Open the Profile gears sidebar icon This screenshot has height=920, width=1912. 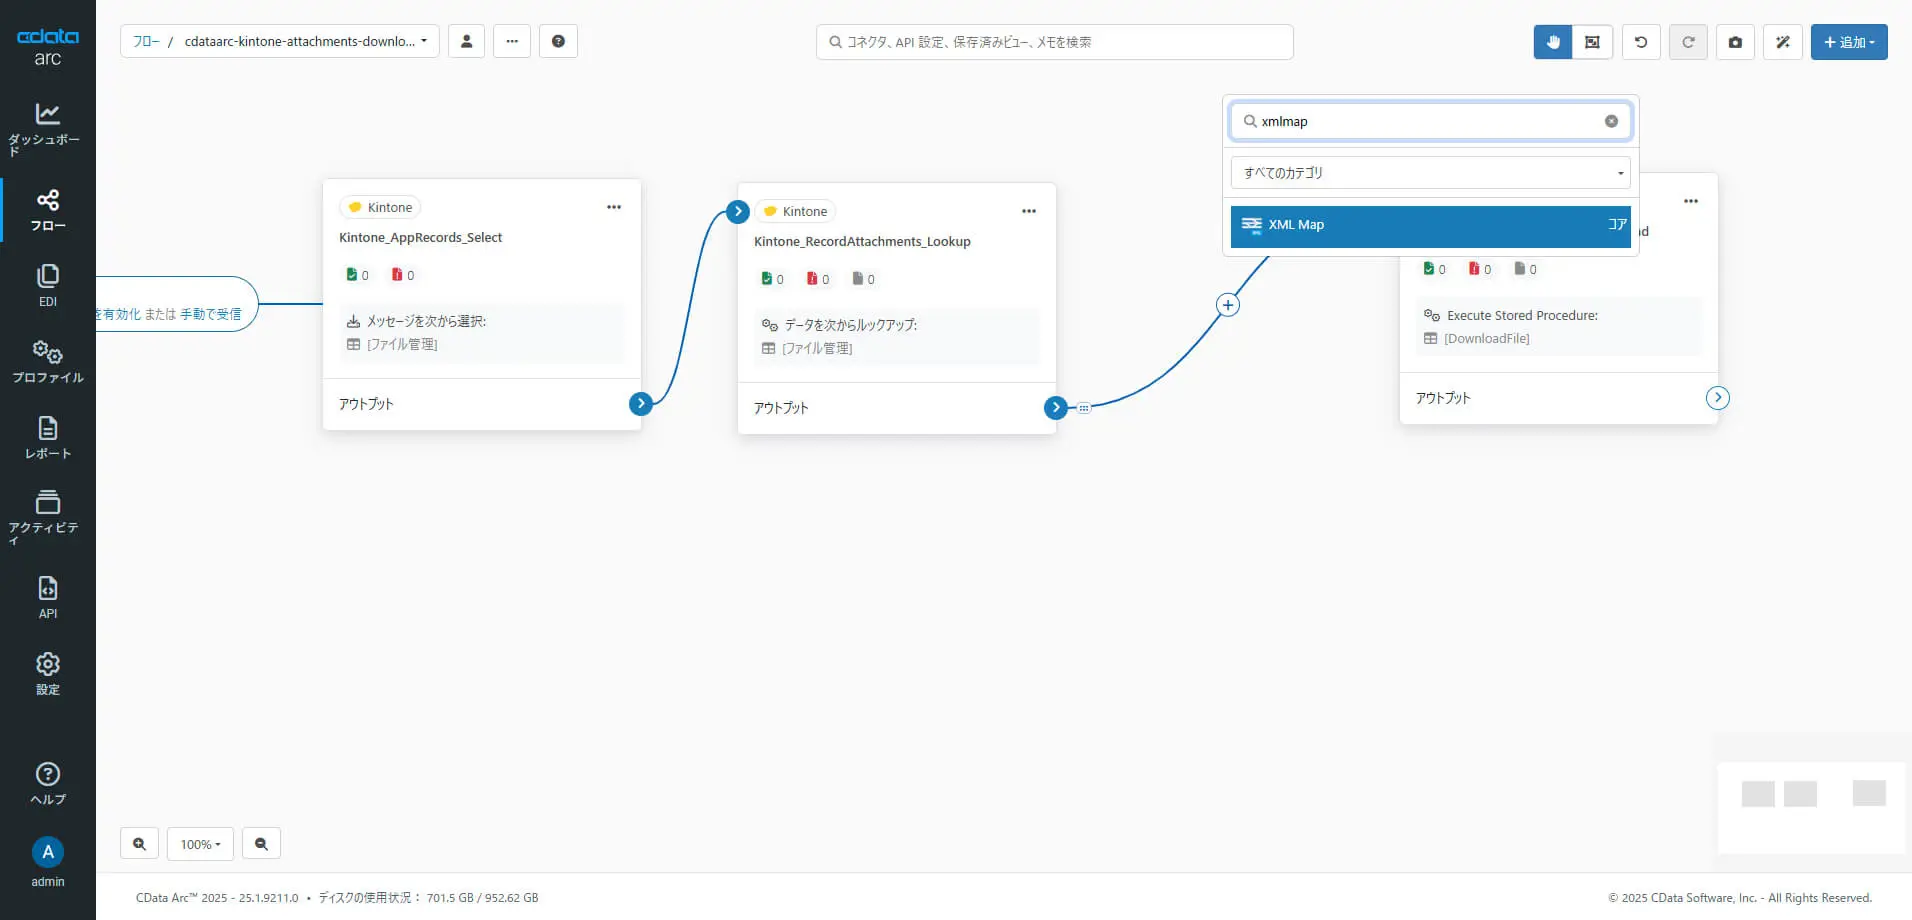coord(47,361)
